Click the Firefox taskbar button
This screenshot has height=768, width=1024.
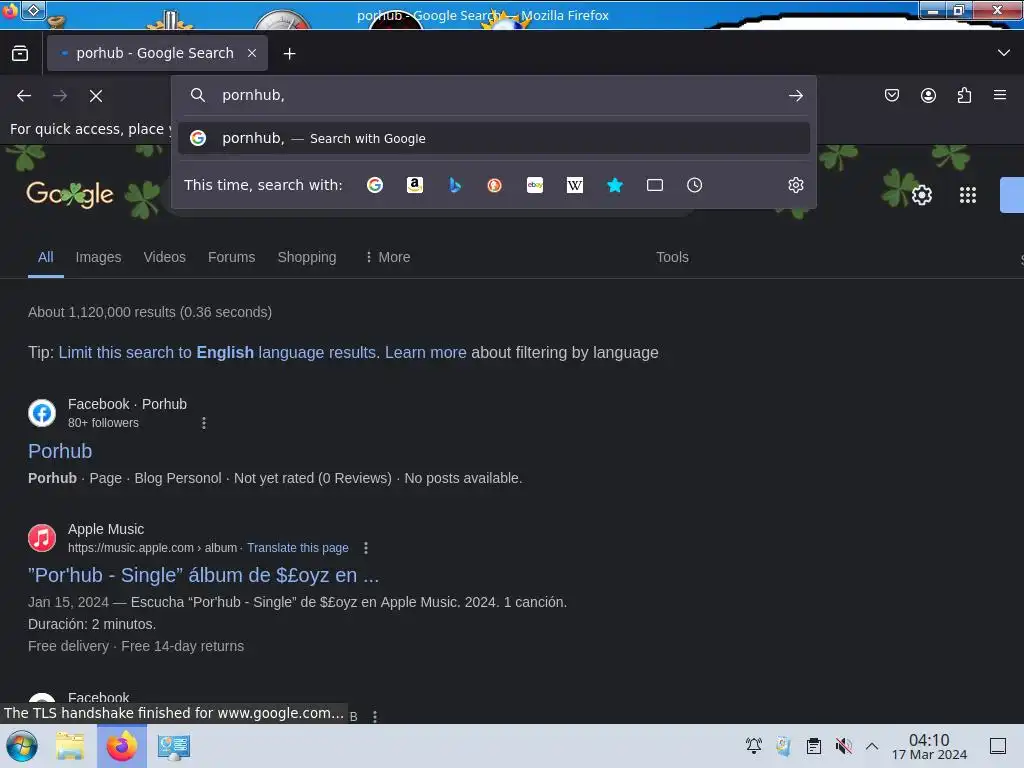coord(121,746)
